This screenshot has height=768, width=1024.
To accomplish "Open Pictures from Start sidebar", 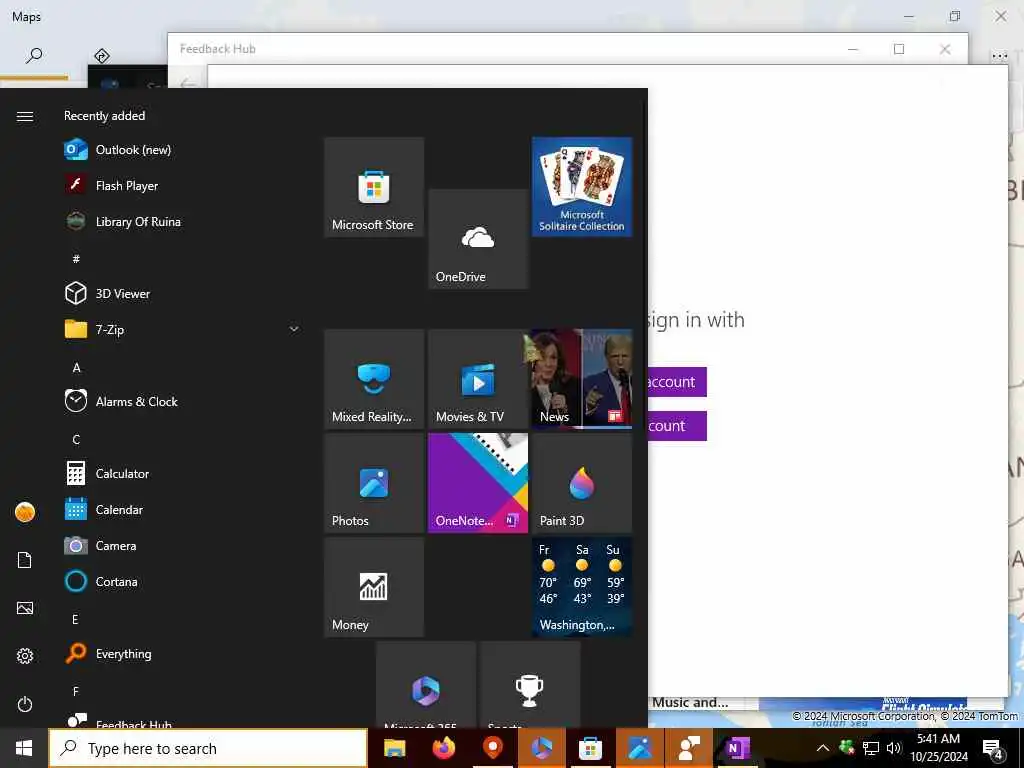I will click(x=25, y=608).
